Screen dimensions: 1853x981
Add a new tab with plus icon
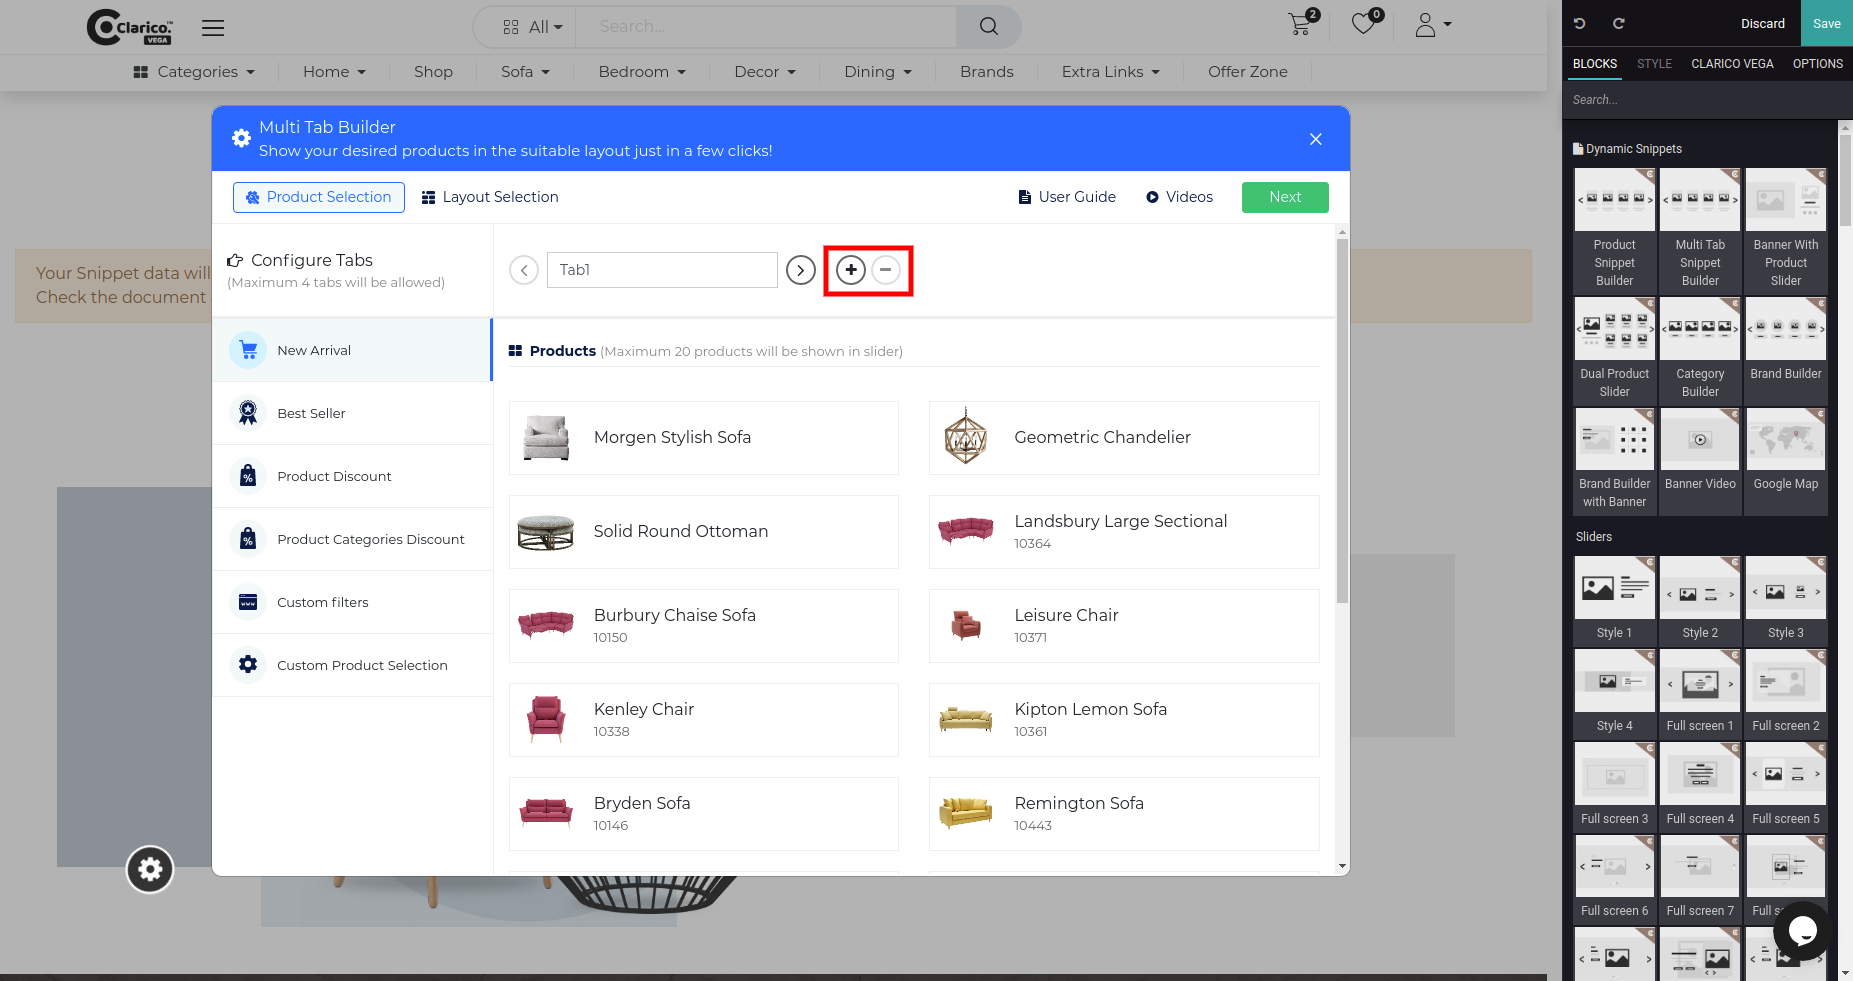(851, 270)
